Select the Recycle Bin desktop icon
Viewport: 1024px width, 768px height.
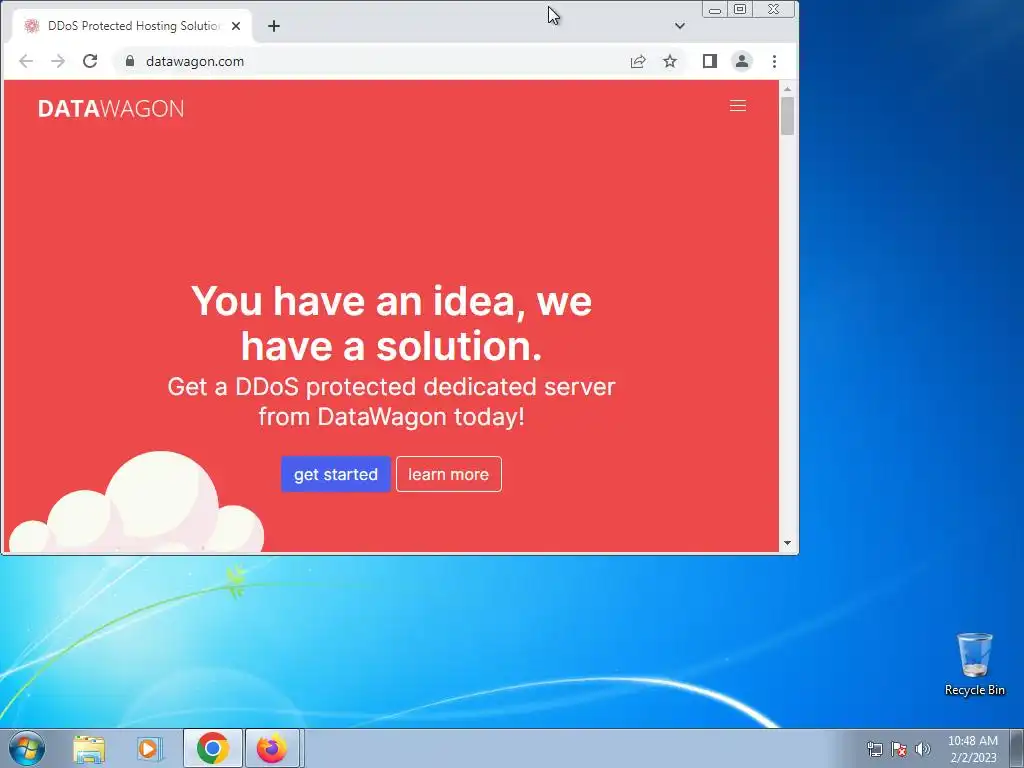point(974,664)
